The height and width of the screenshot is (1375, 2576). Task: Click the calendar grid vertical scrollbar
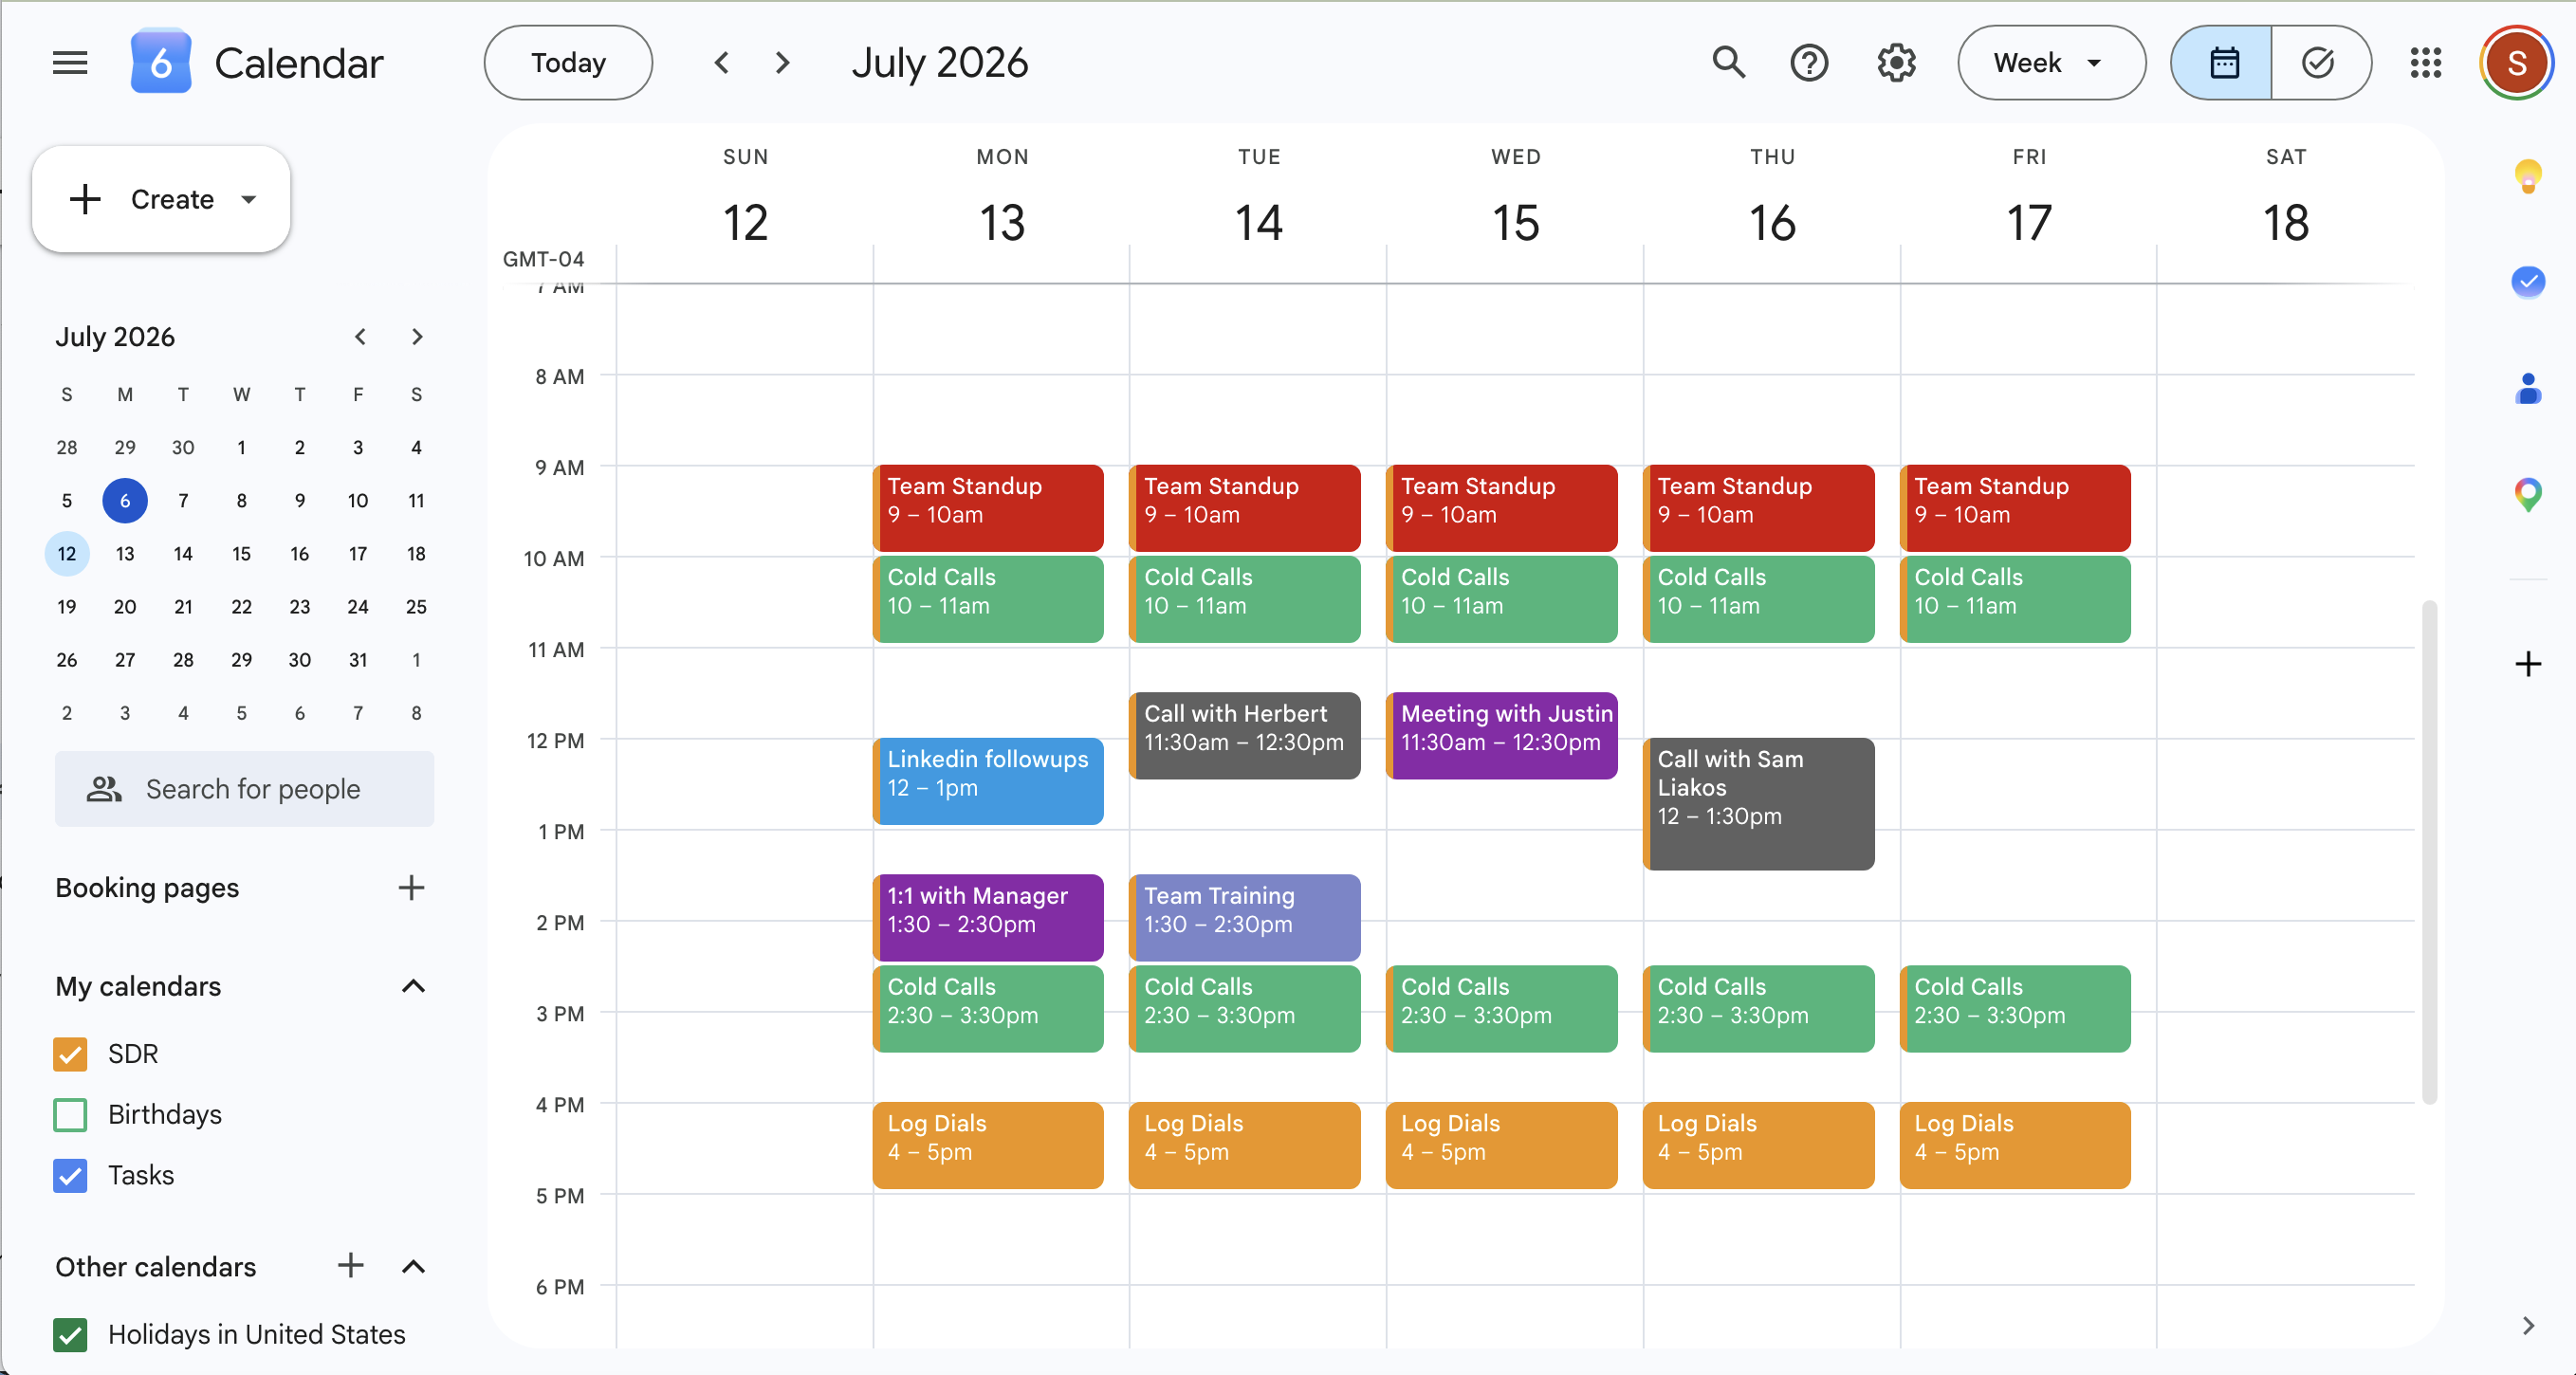[2428, 851]
